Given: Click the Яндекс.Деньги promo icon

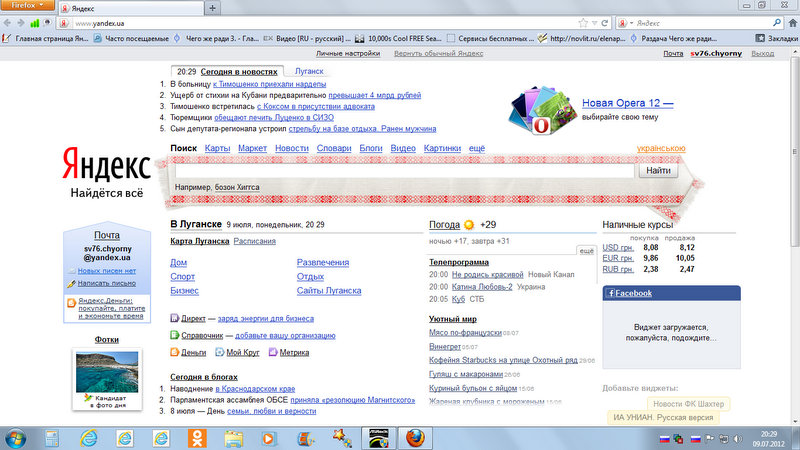Looking at the screenshot, I should click(x=71, y=303).
